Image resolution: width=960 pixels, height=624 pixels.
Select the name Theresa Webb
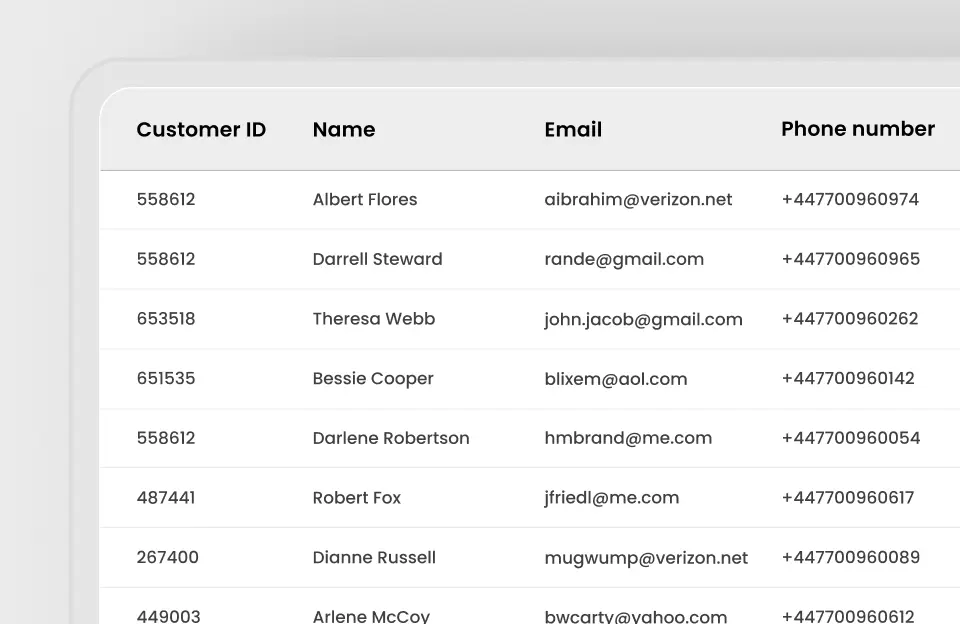[373, 318]
